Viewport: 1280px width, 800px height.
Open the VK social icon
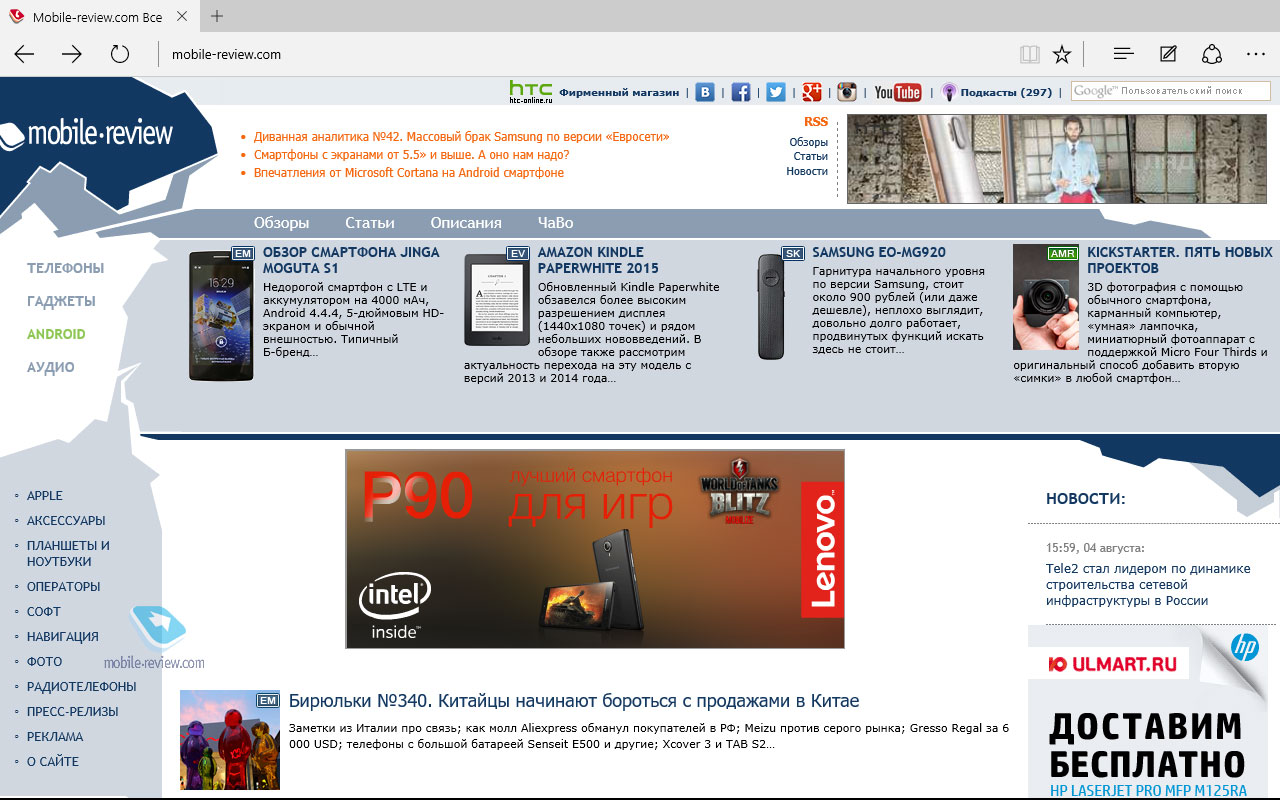[705, 92]
